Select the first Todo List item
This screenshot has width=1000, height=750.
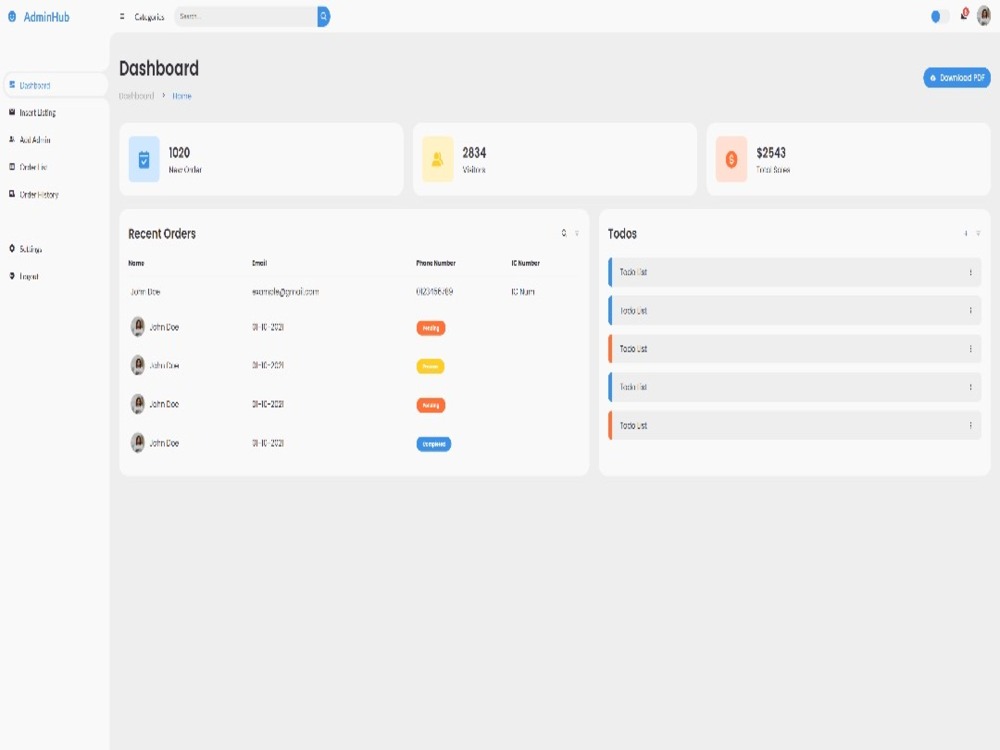click(x=794, y=272)
